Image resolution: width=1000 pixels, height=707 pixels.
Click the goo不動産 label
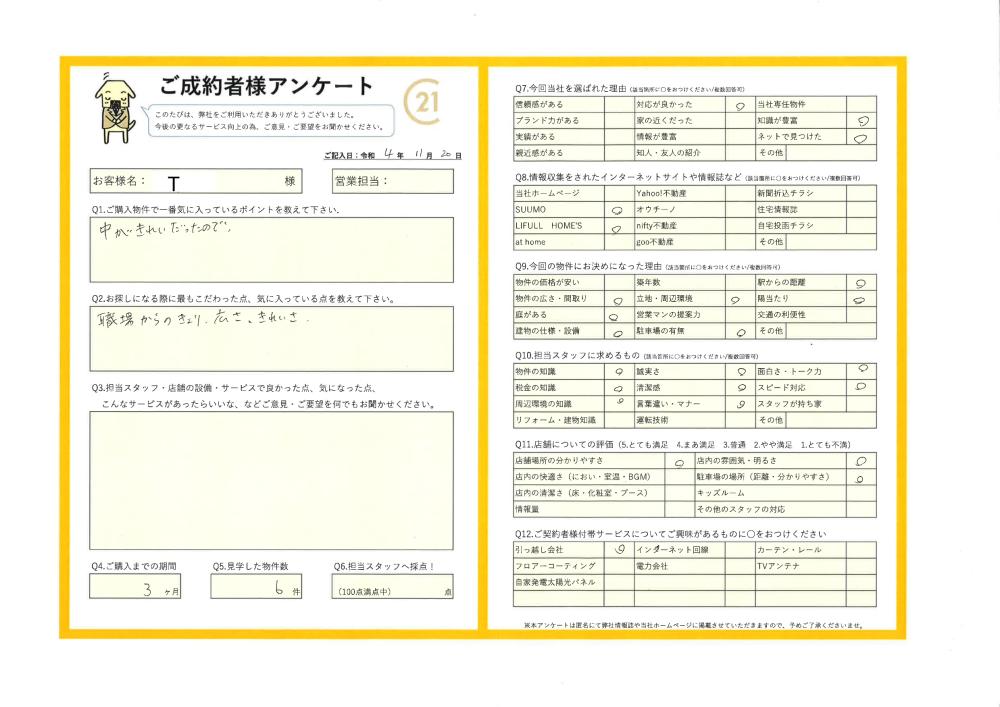pos(655,242)
